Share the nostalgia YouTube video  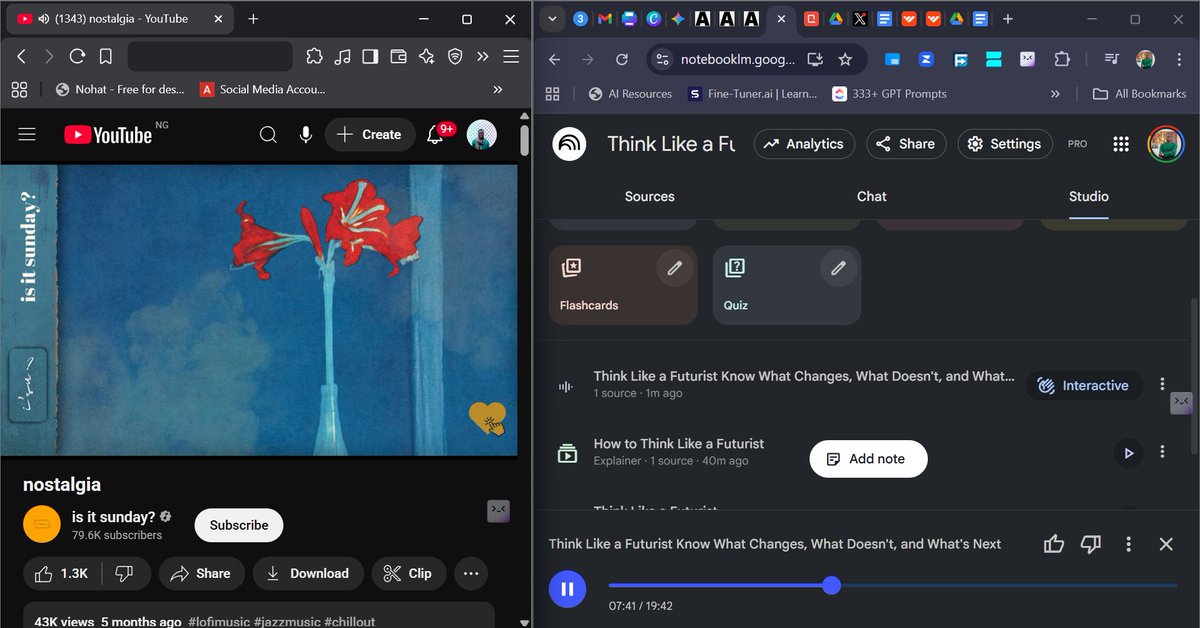click(201, 573)
